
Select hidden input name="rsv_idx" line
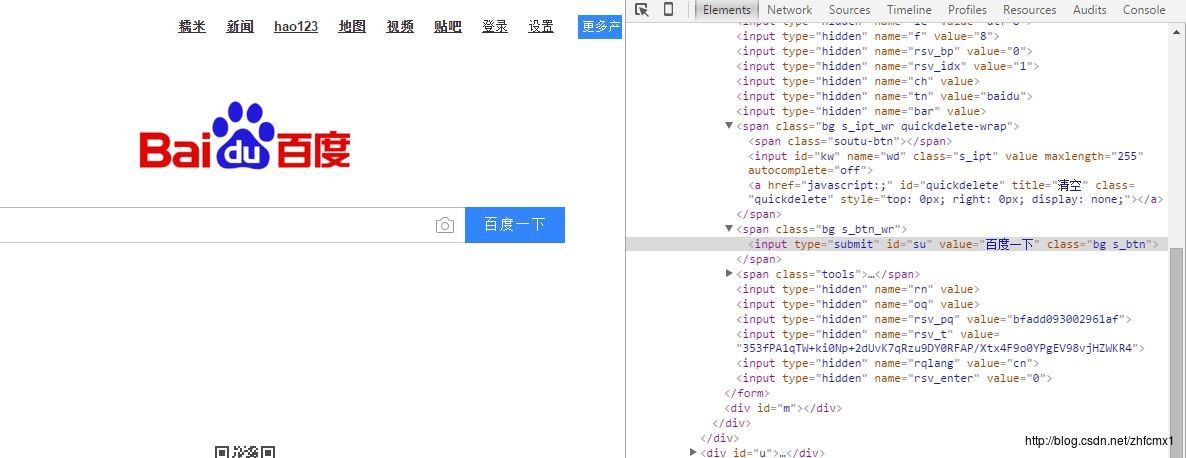(887, 66)
